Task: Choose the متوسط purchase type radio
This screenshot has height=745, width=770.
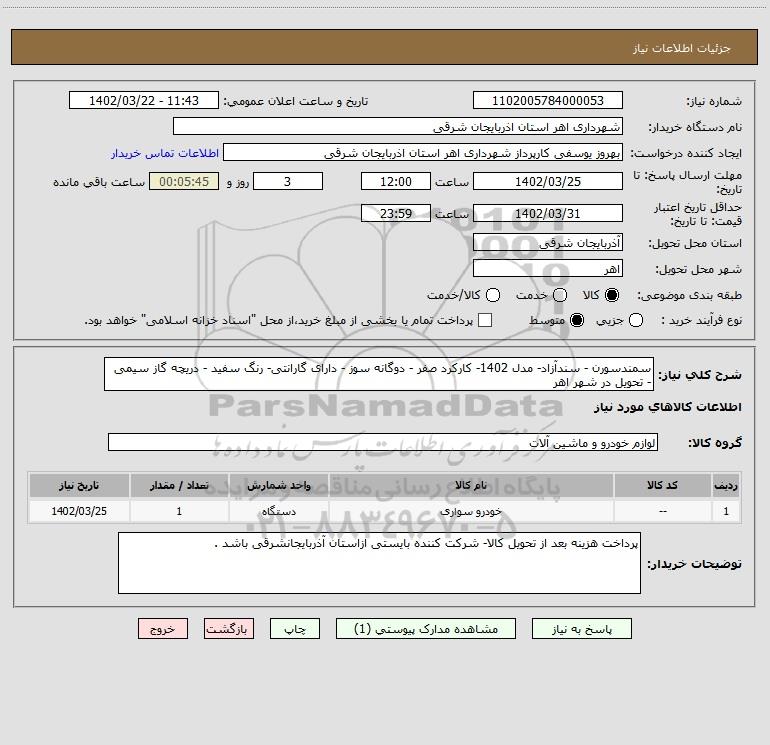Action: click(577, 320)
